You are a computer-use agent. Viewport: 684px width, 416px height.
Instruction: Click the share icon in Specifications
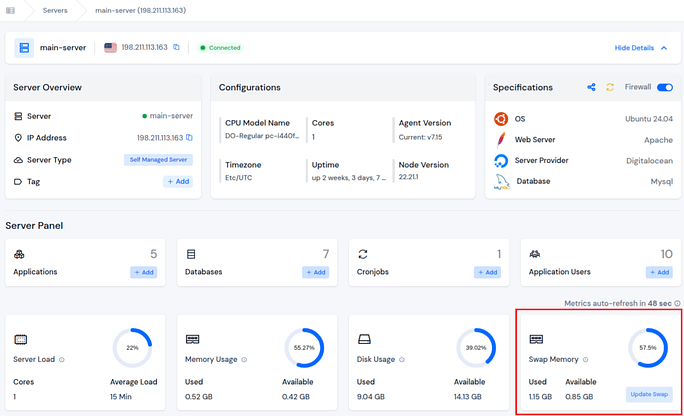(x=591, y=88)
